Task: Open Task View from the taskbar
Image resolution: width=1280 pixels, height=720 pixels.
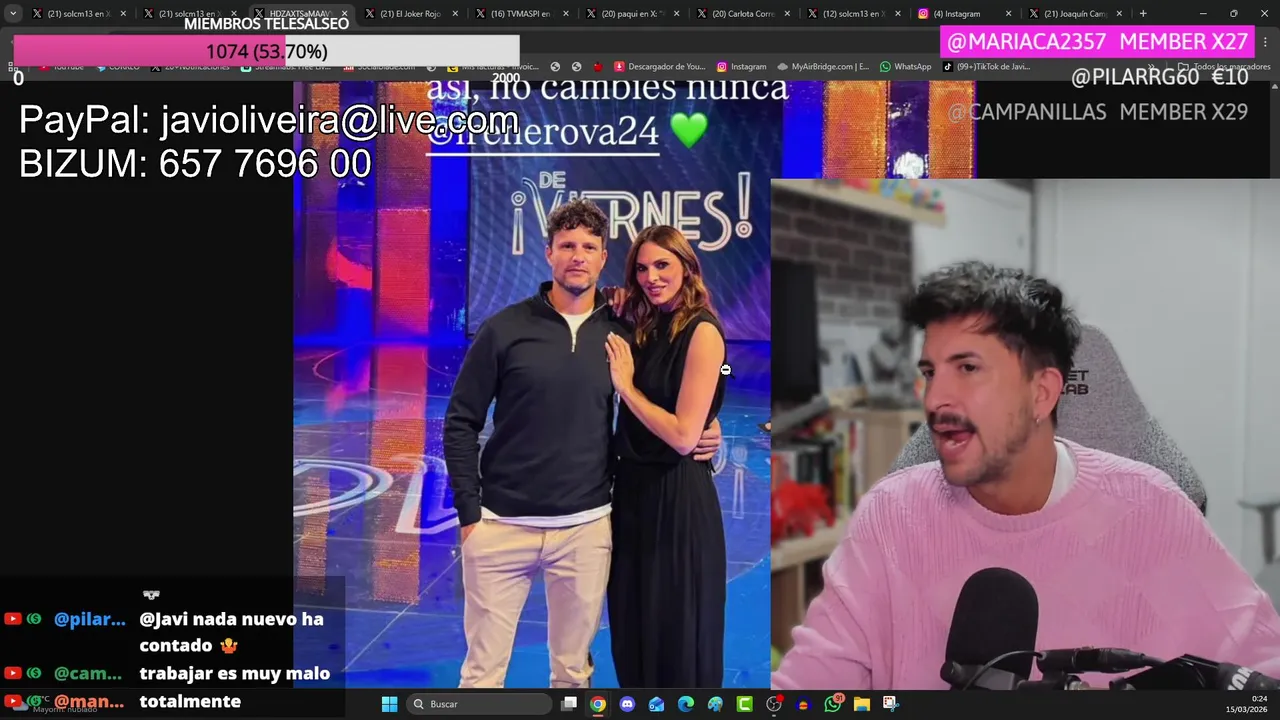Action: (569, 704)
